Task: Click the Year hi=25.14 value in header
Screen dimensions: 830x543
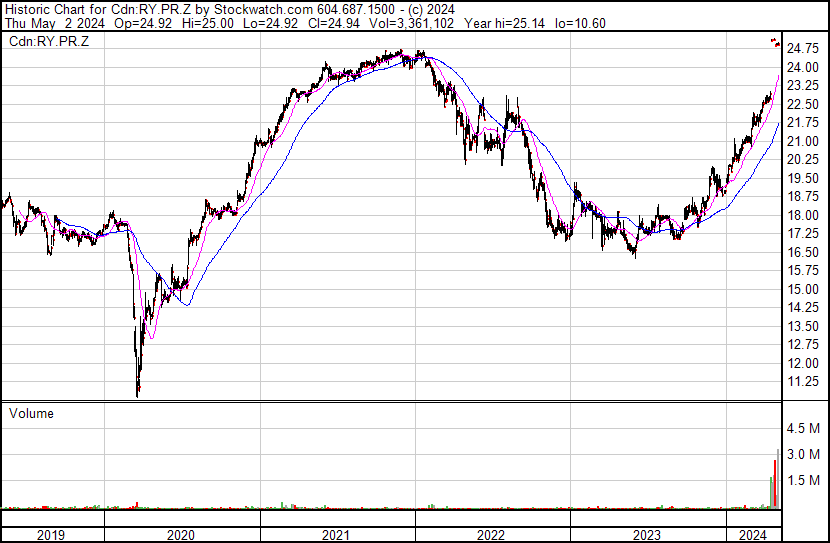Action: tap(504, 23)
